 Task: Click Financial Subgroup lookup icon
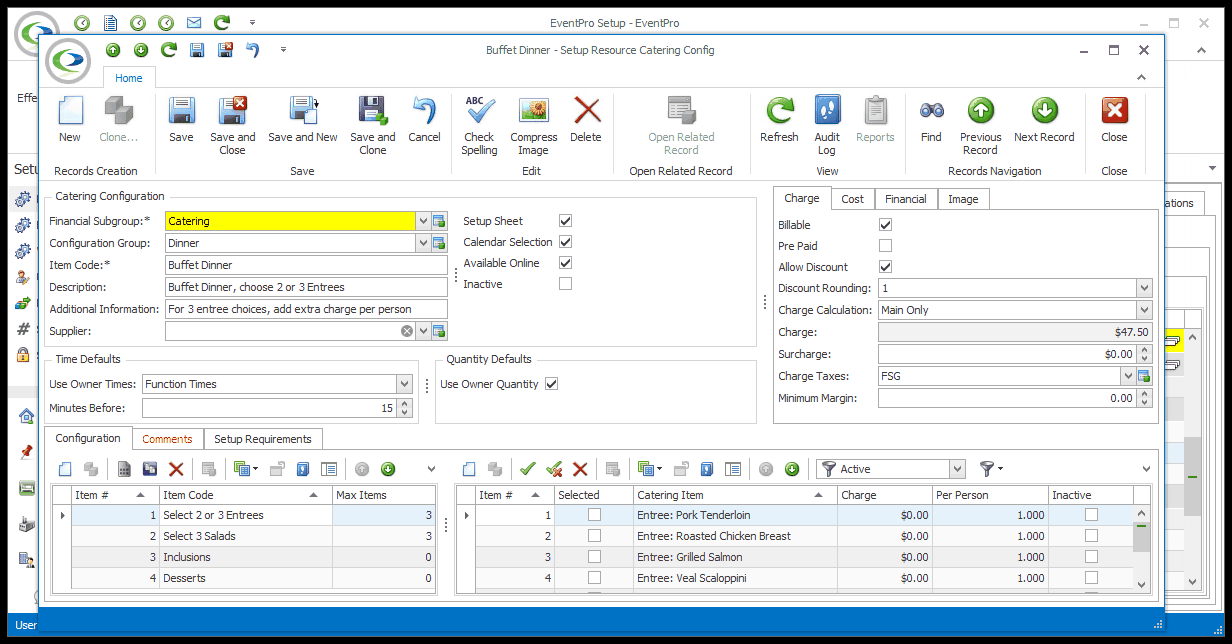click(x=439, y=221)
